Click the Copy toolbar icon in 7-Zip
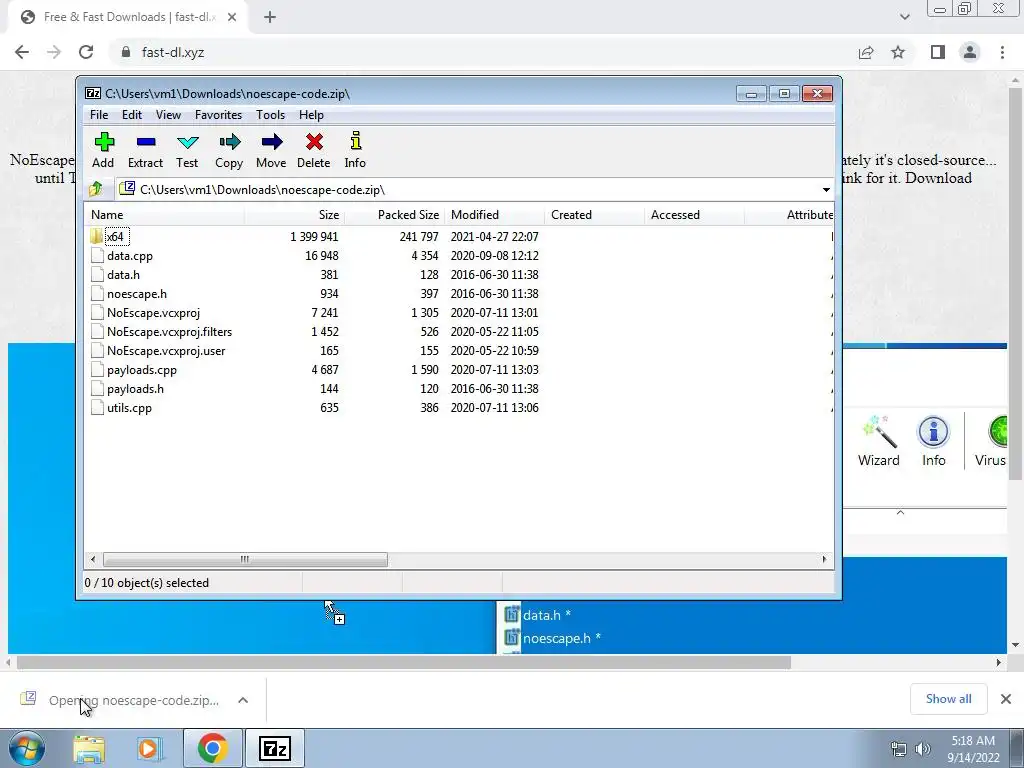Screen dimensions: 1024x768 (x=229, y=142)
